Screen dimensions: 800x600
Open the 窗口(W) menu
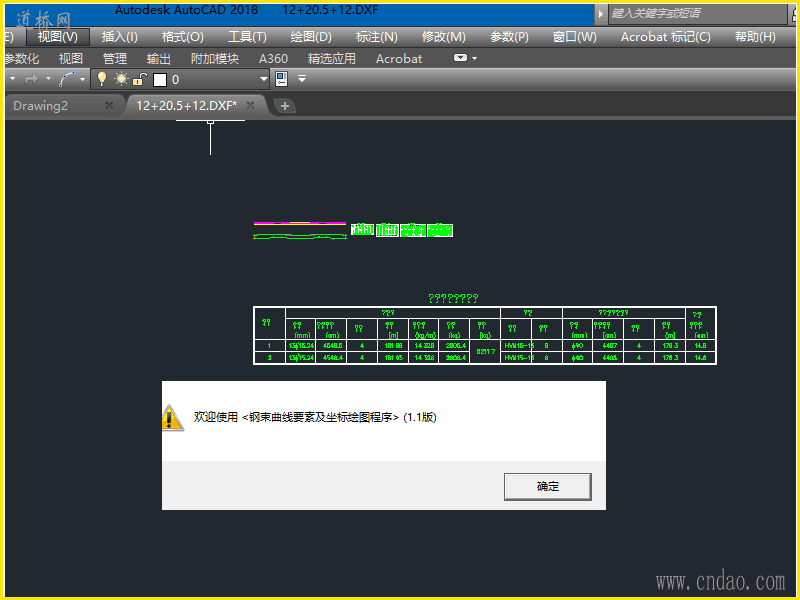[x=574, y=37]
